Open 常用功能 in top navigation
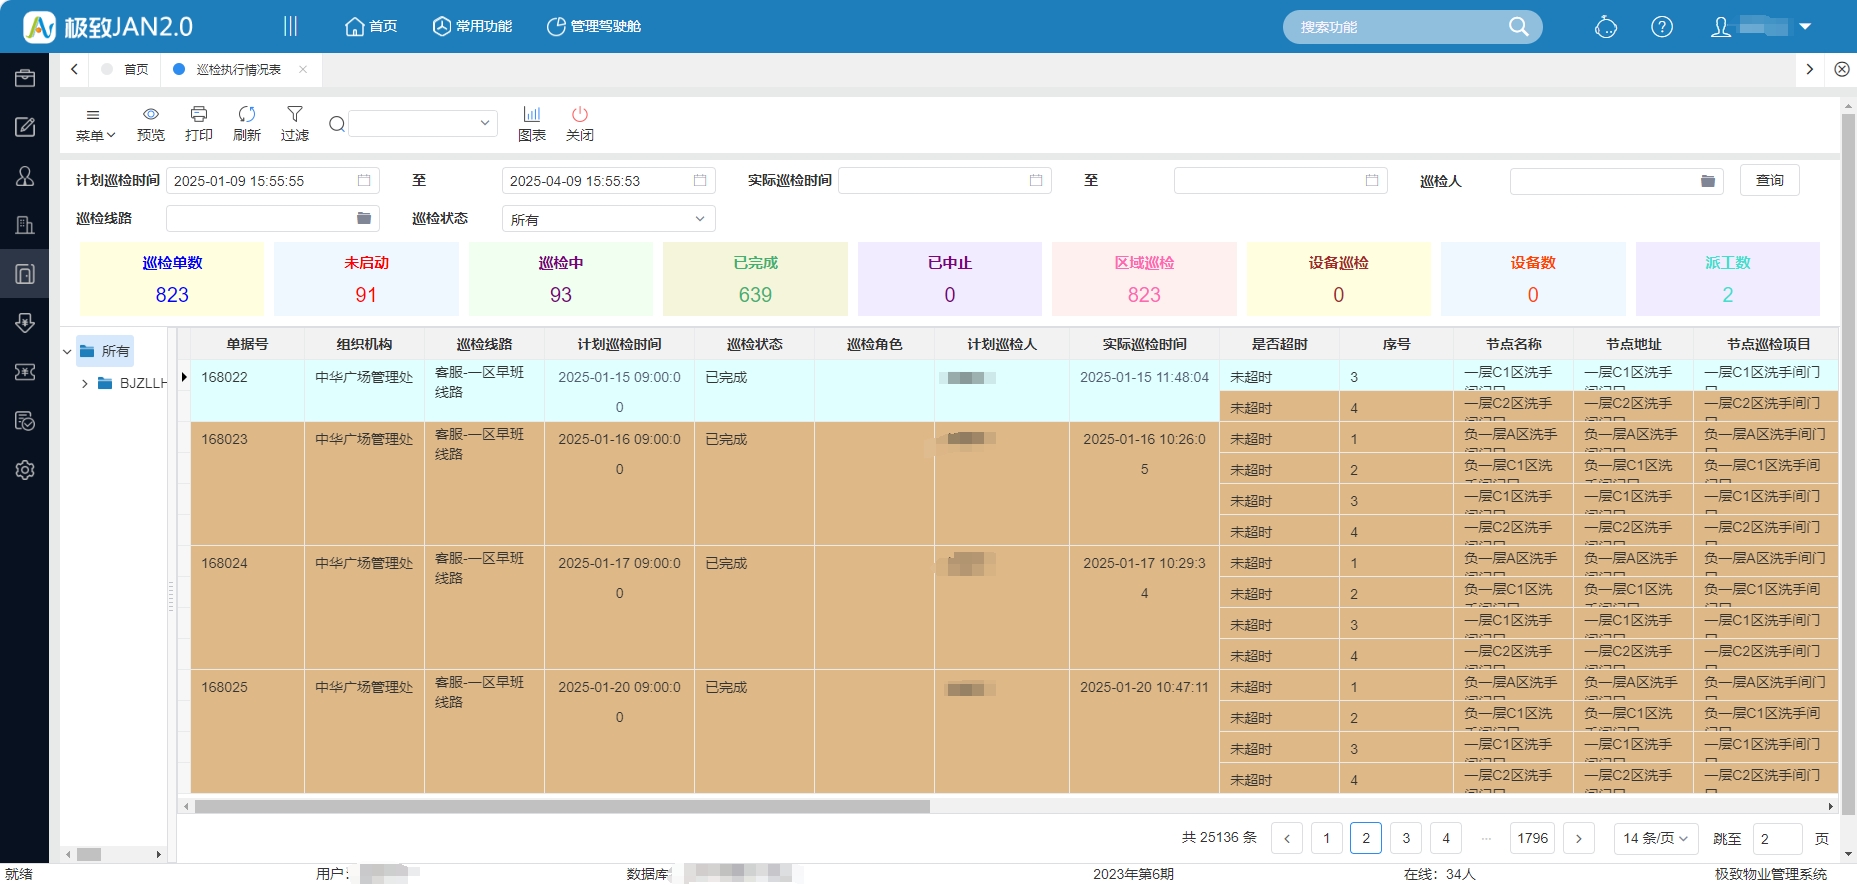This screenshot has height=885, width=1857. (x=472, y=26)
